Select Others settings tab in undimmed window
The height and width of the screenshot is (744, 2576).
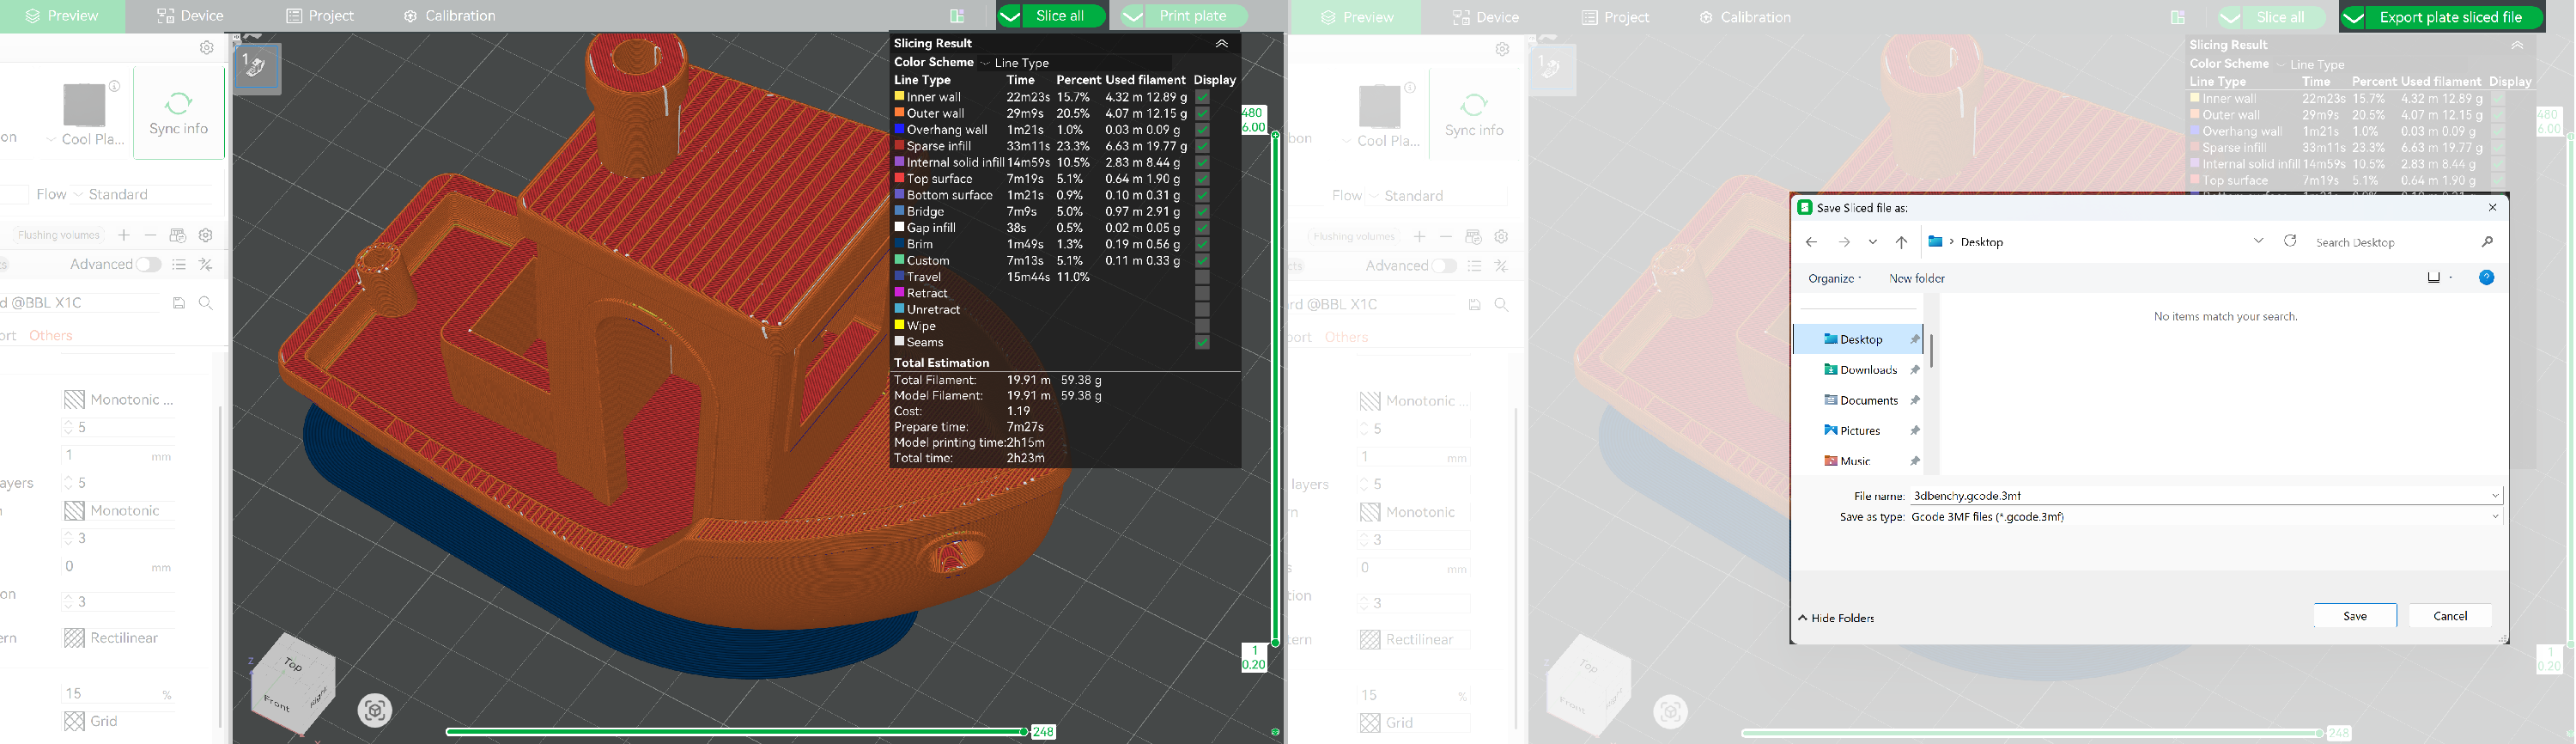pyautogui.click(x=51, y=336)
